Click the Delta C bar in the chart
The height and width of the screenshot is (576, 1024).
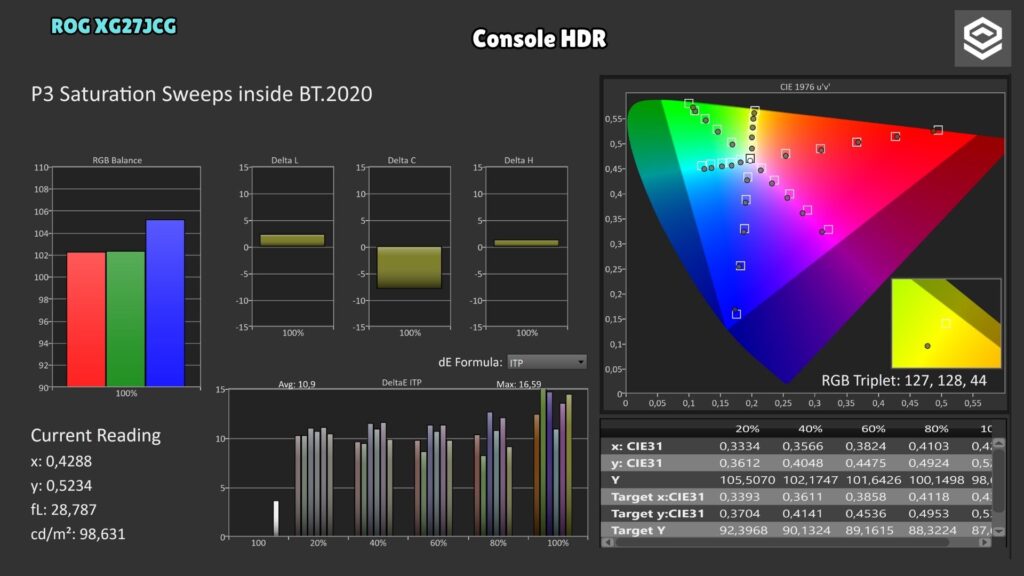coord(409,268)
